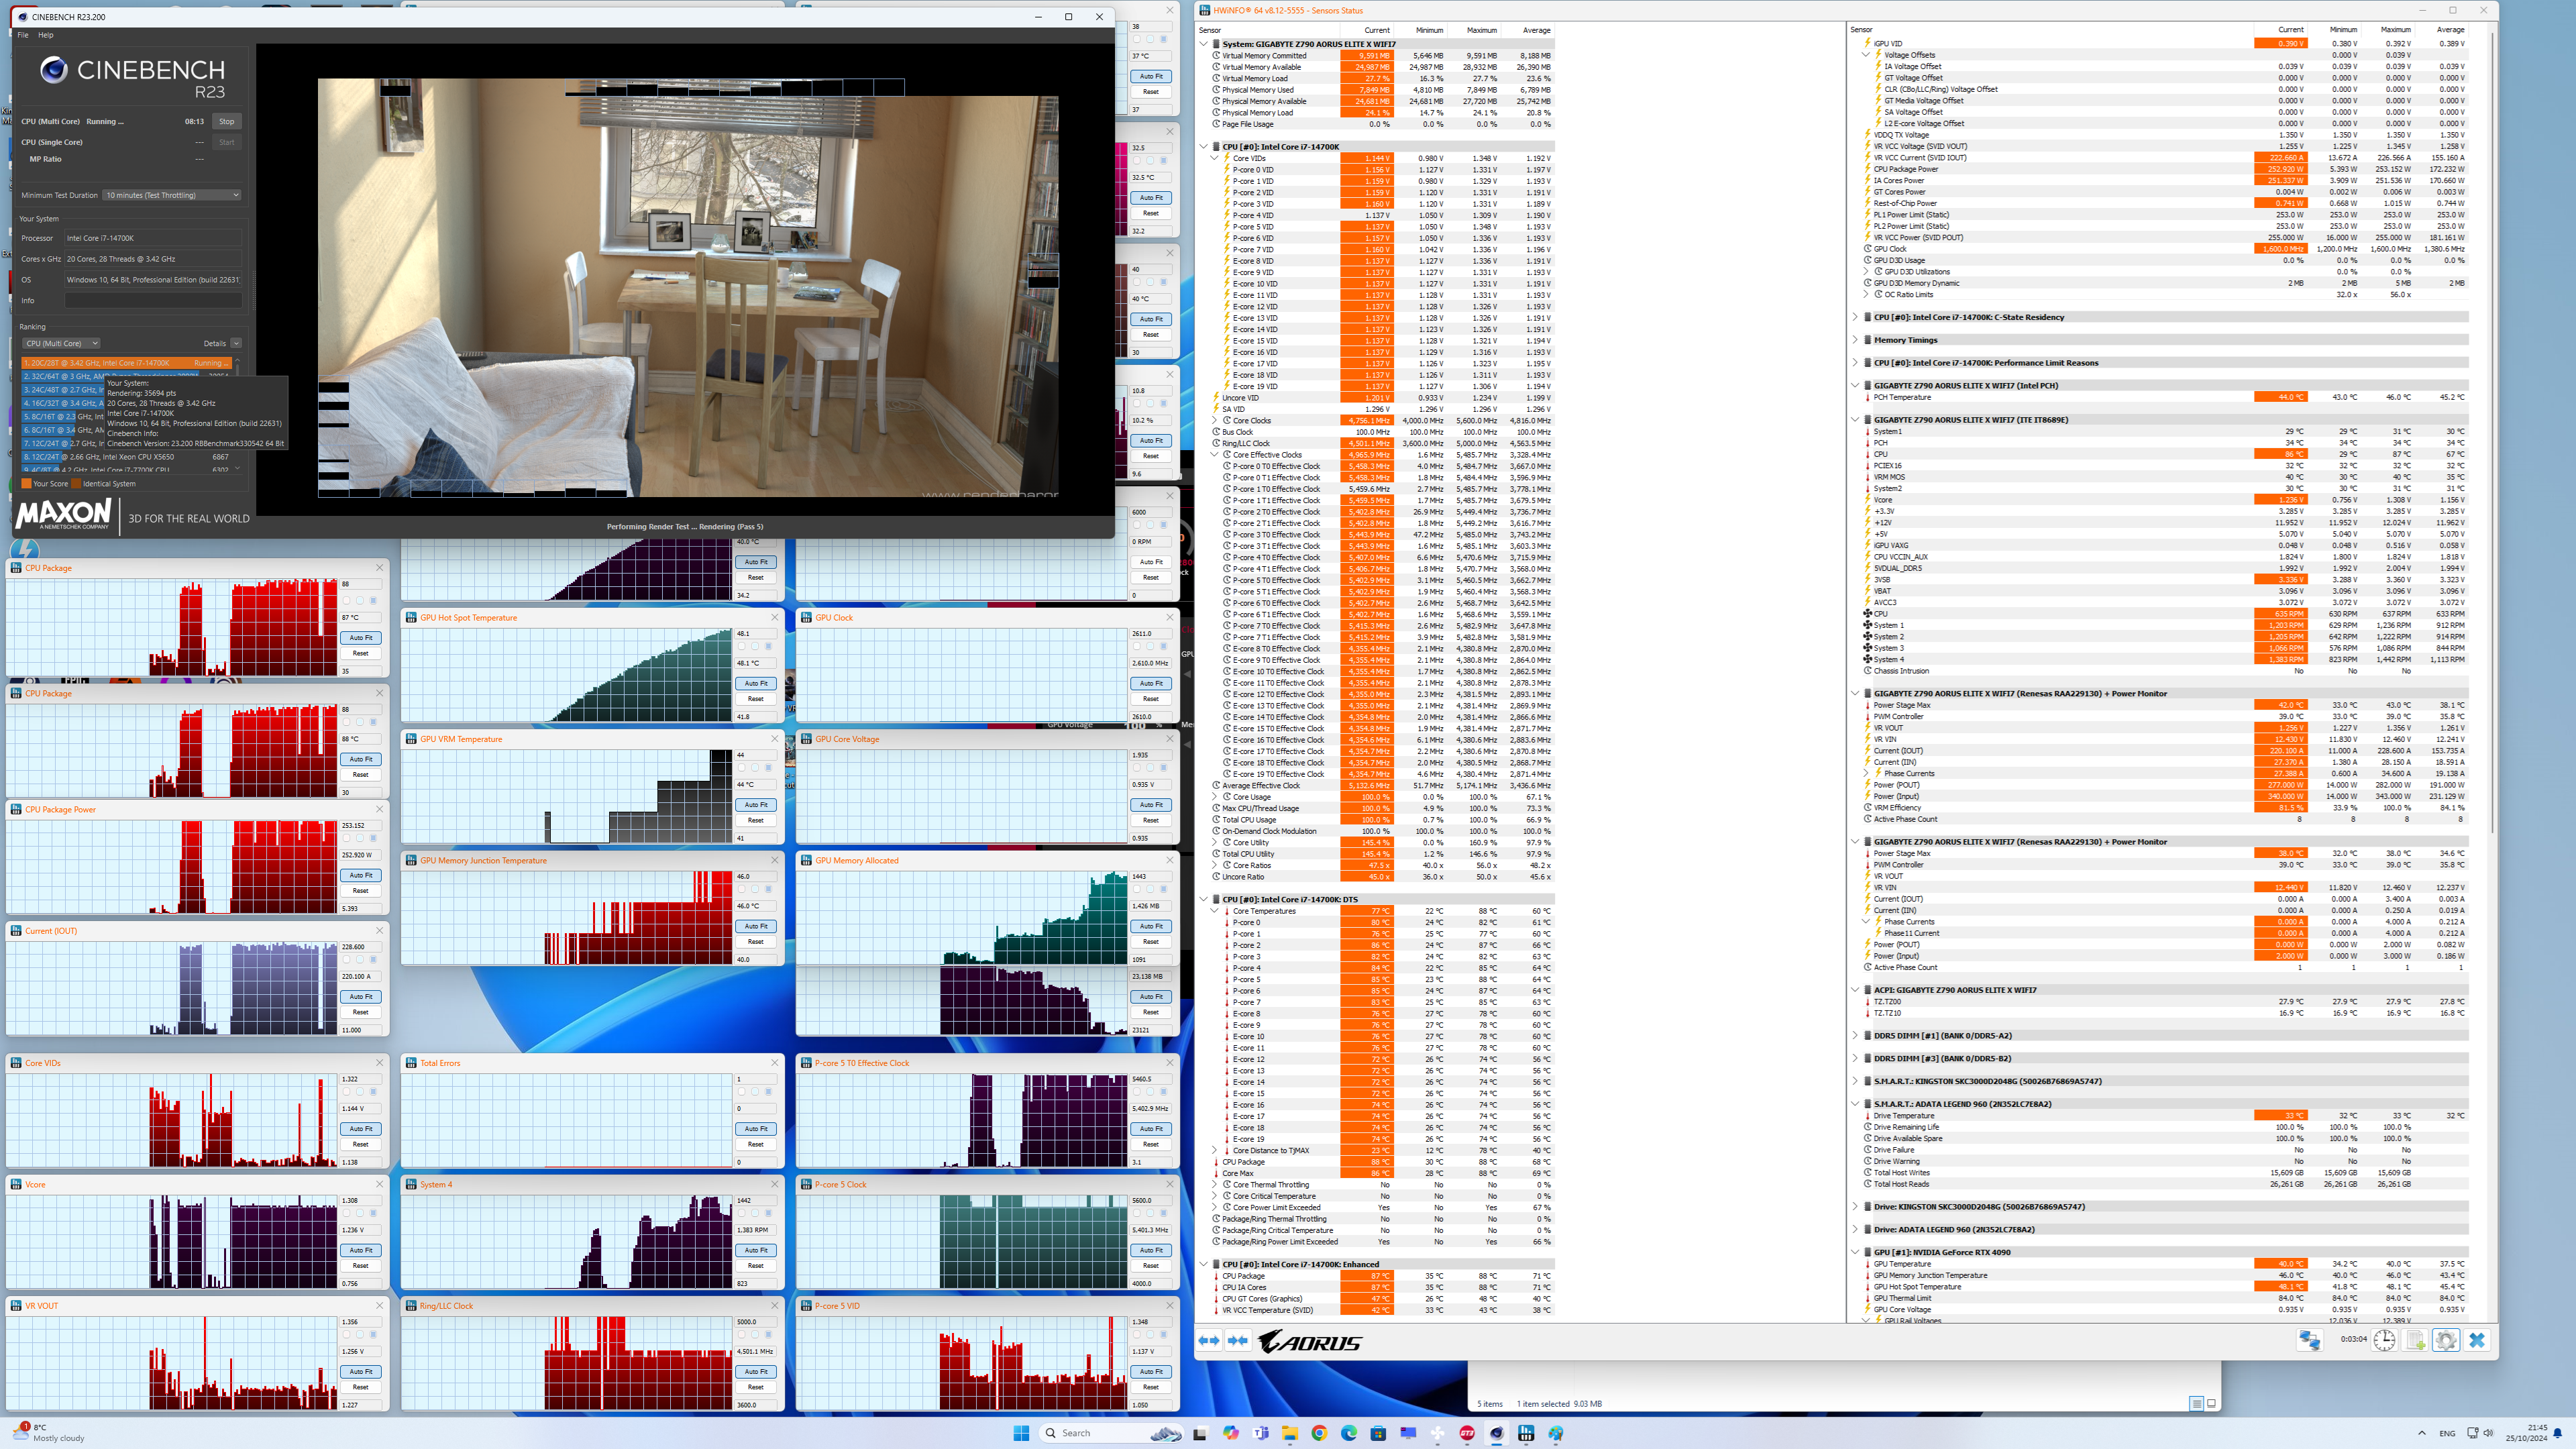Click HWiNFO expand columns arrows icon
The image size is (2576, 1449).
click(x=1209, y=1341)
